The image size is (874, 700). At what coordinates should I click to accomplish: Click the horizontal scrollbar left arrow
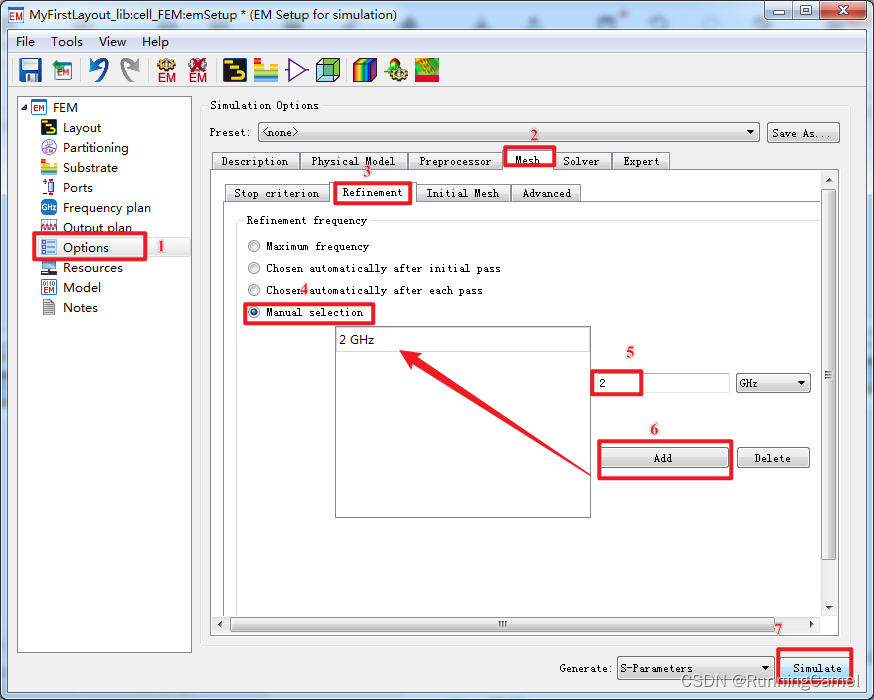click(220, 624)
